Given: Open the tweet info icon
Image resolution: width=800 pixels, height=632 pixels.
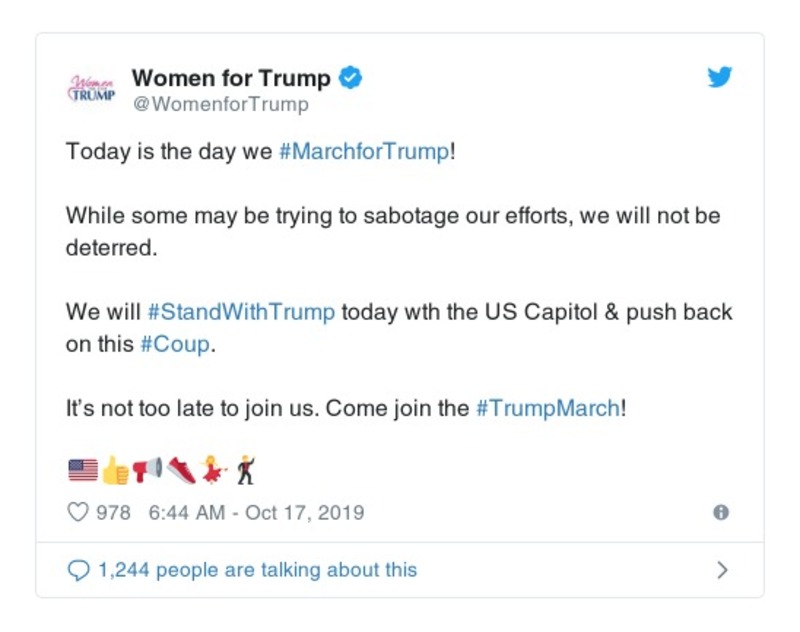Looking at the screenshot, I should (720, 513).
